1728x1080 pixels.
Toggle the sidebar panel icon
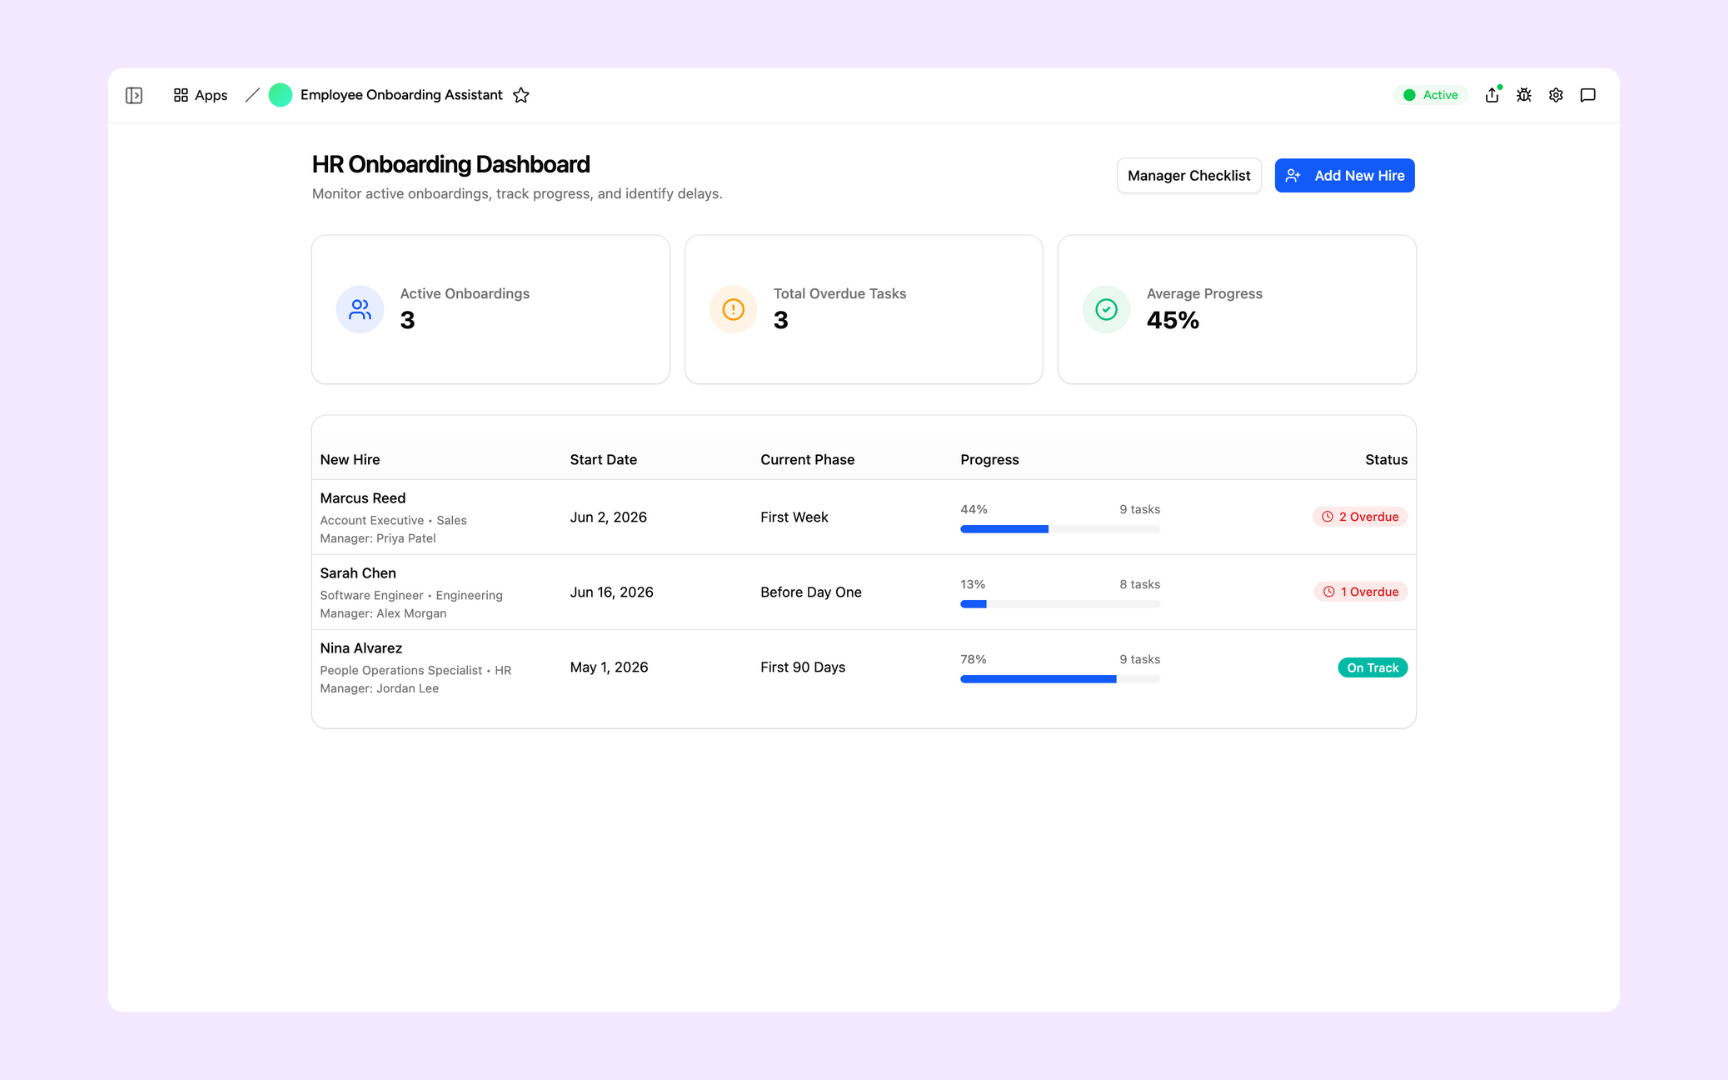[134, 95]
